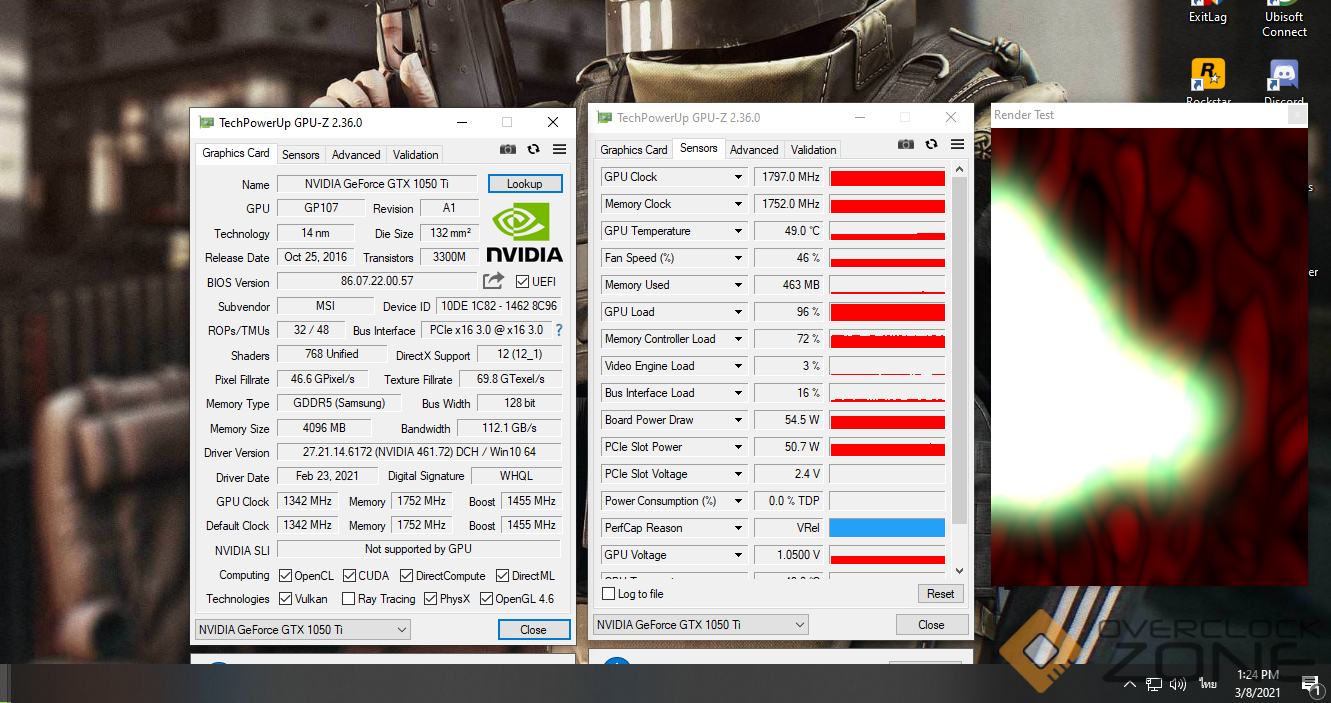Open the notification center icon
This screenshot has width=1331, height=703.
[x=1310, y=684]
